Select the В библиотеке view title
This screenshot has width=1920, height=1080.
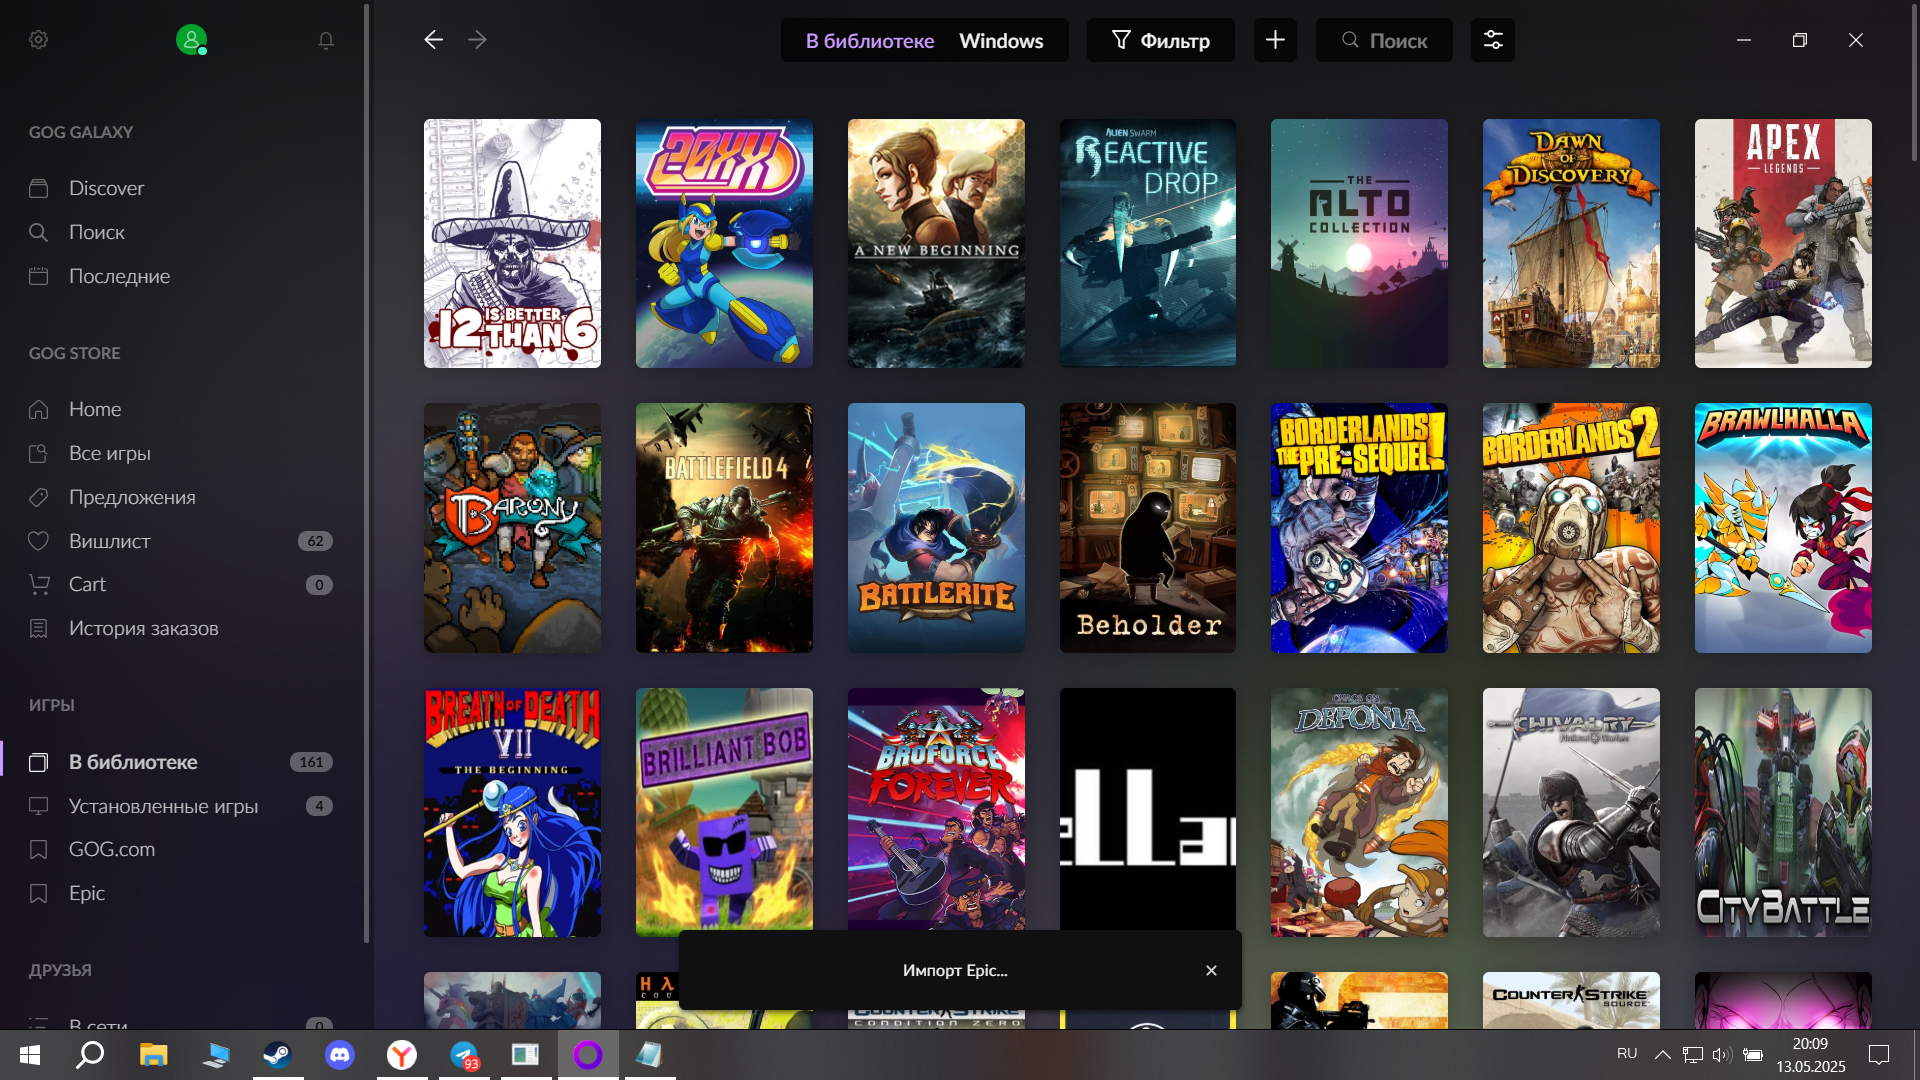pyautogui.click(x=870, y=41)
